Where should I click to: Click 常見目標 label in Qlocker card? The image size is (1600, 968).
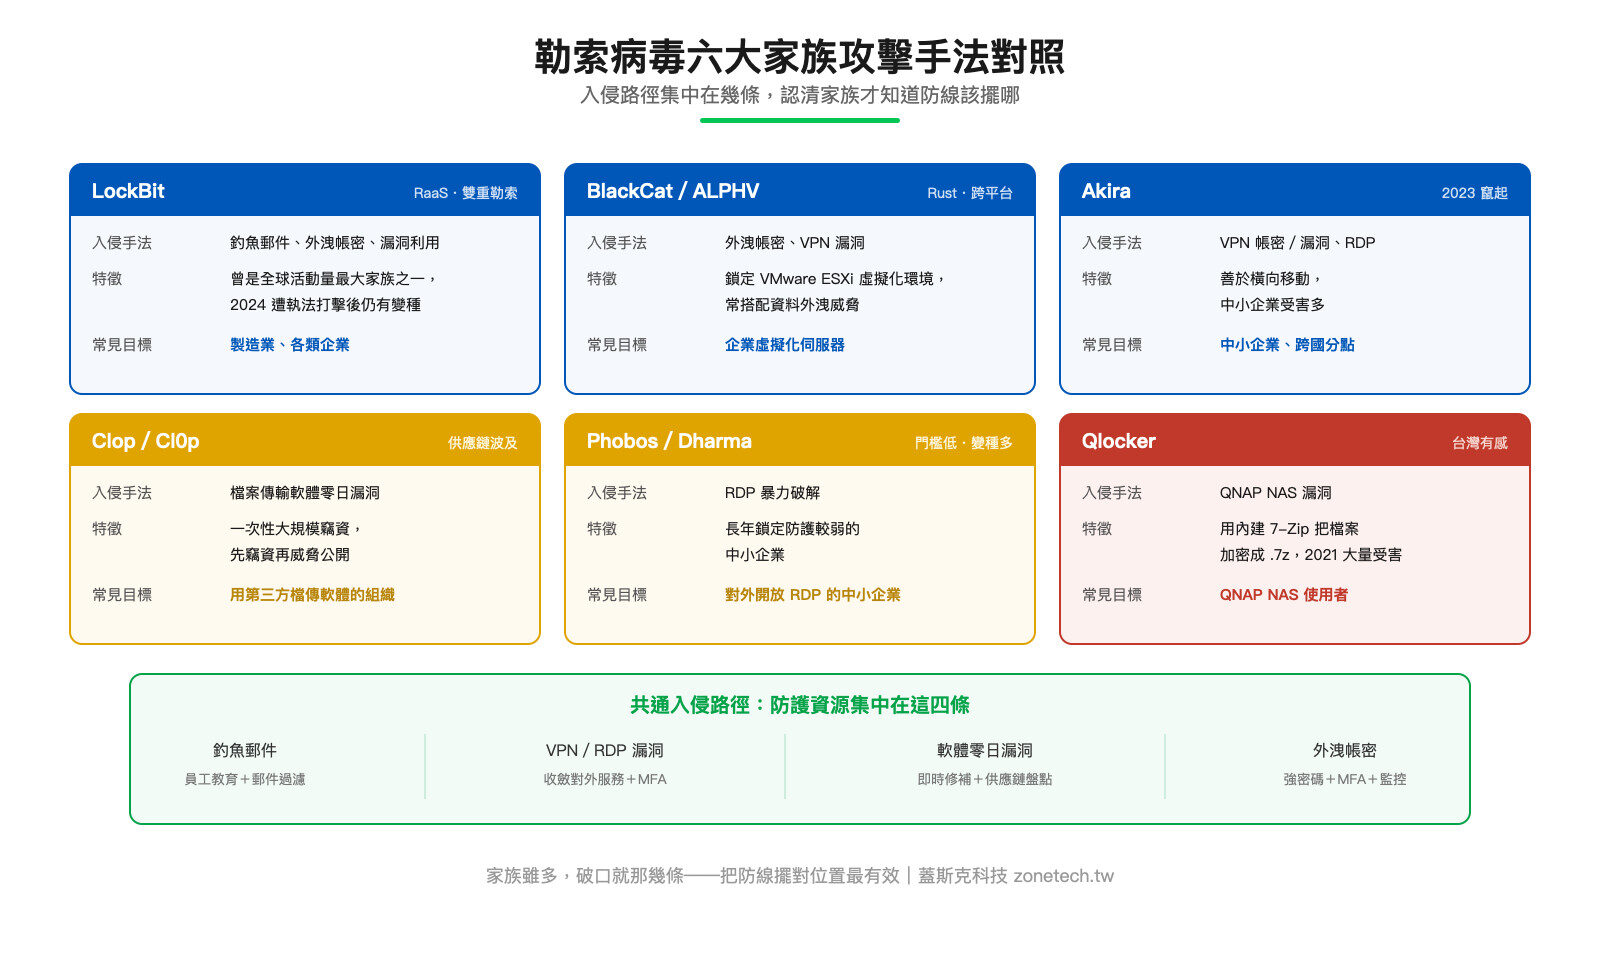1112,595
